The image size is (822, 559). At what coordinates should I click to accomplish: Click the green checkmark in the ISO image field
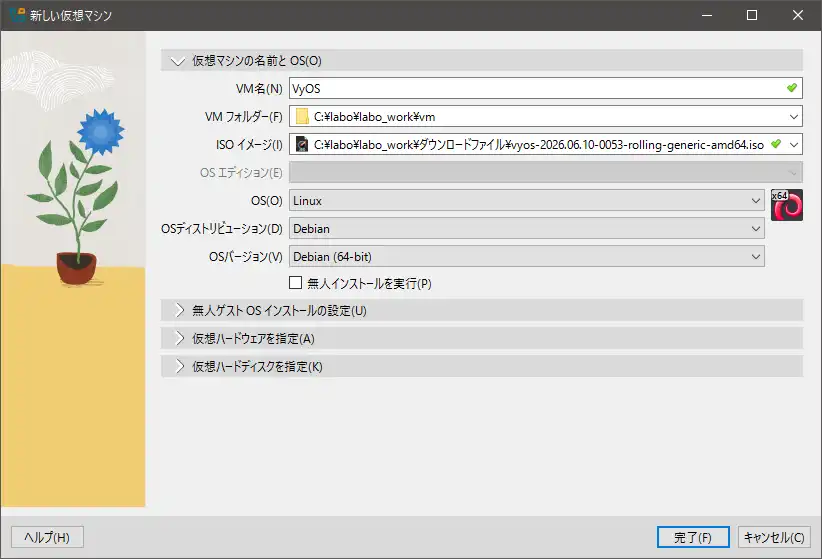[776, 144]
